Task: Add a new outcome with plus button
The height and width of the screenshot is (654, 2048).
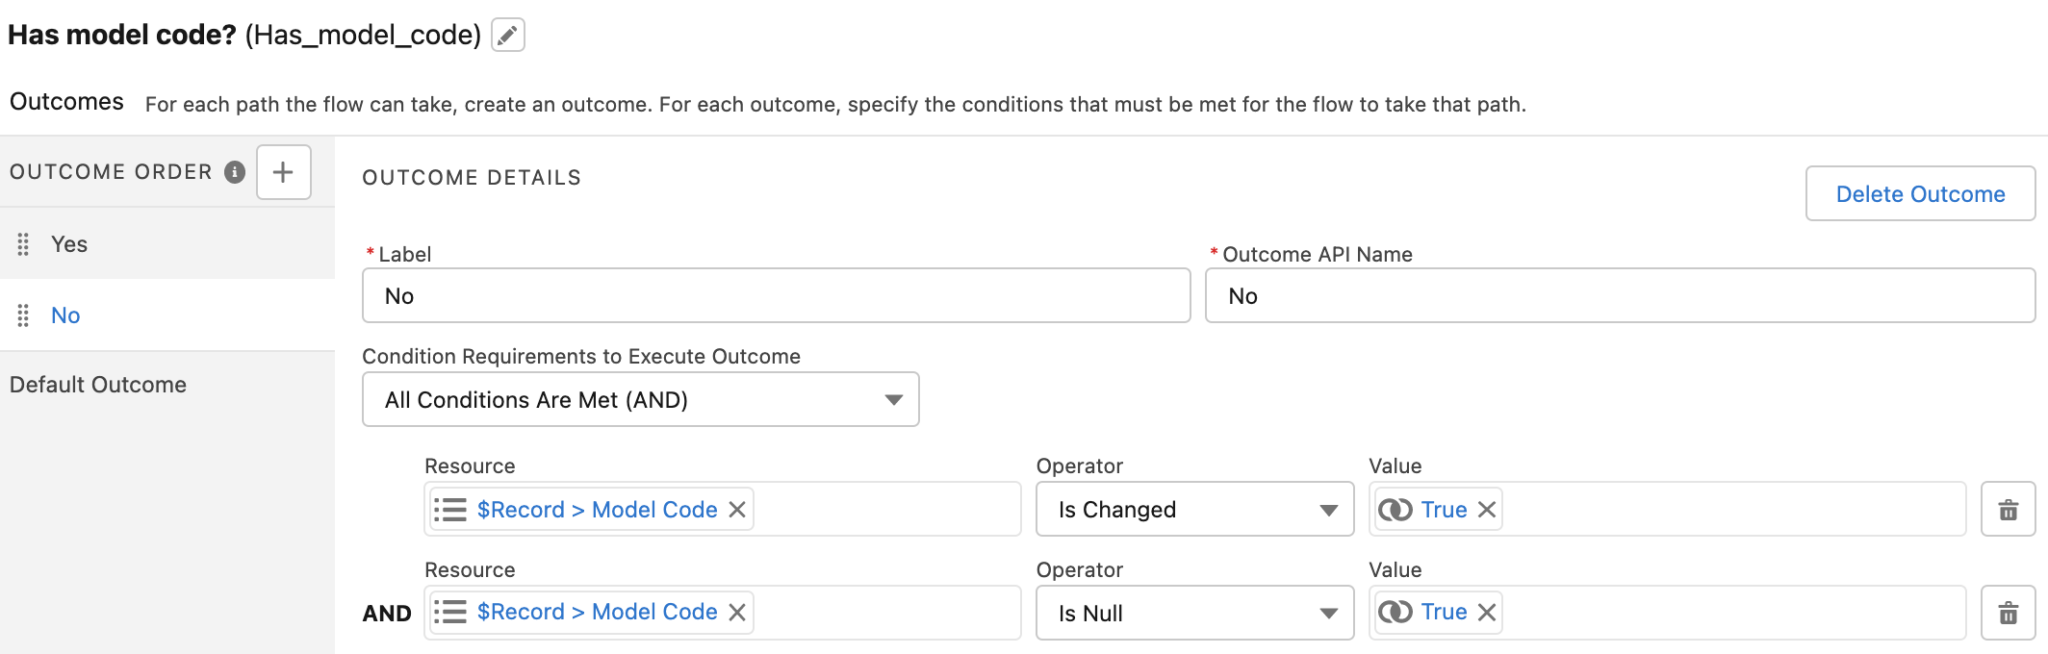Action: pyautogui.click(x=284, y=172)
